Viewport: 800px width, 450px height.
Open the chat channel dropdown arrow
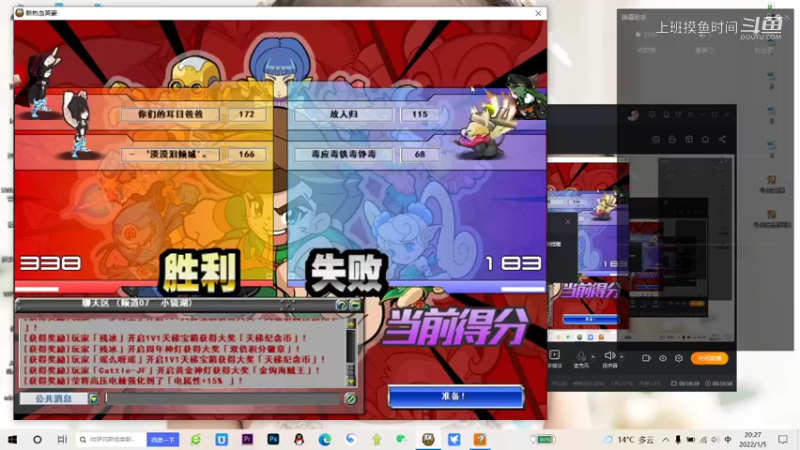pos(93,398)
